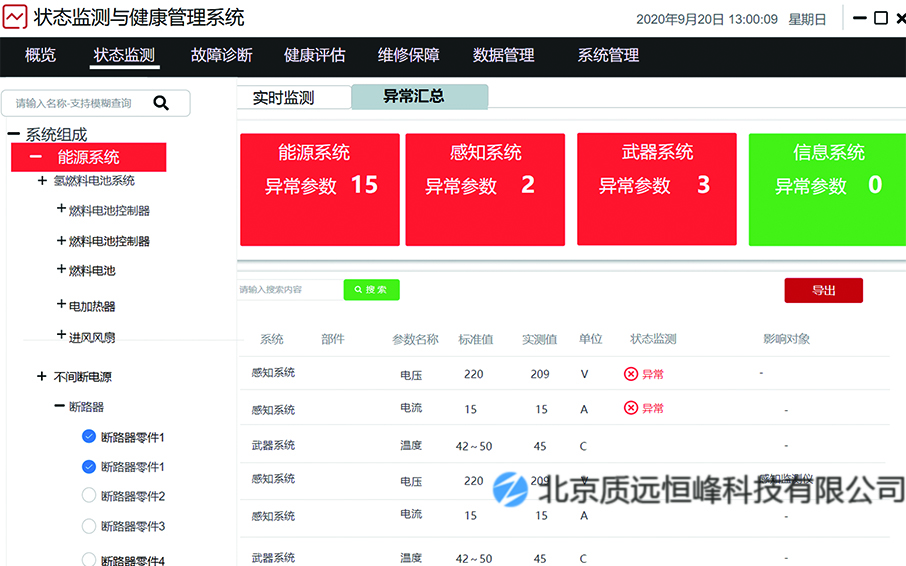Switch to the 异常汇总 tab
906x566 pixels.
(x=420, y=96)
